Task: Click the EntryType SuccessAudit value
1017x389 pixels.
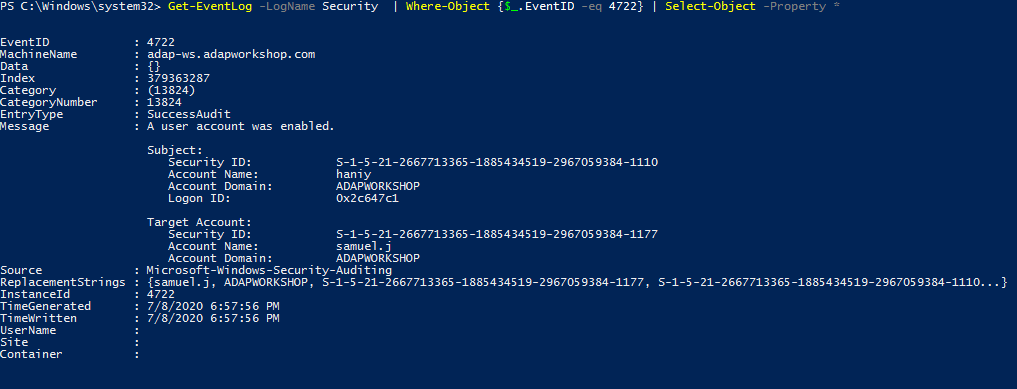Action: coord(189,114)
